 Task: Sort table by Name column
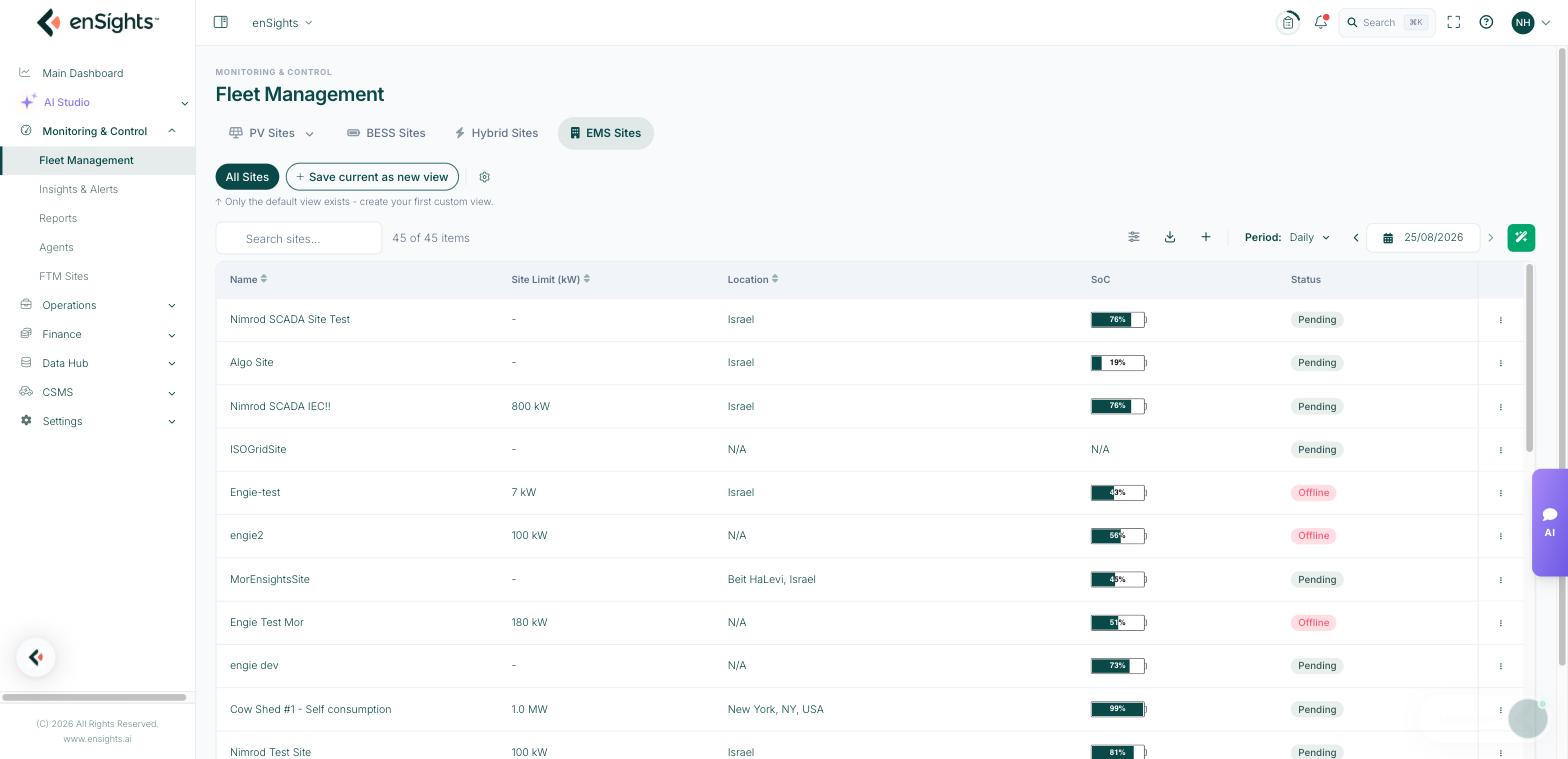[x=248, y=280]
